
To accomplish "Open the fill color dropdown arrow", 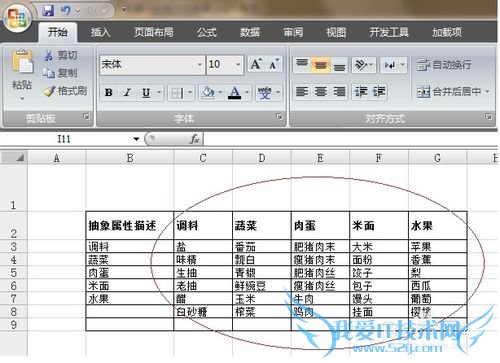I will [220, 92].
